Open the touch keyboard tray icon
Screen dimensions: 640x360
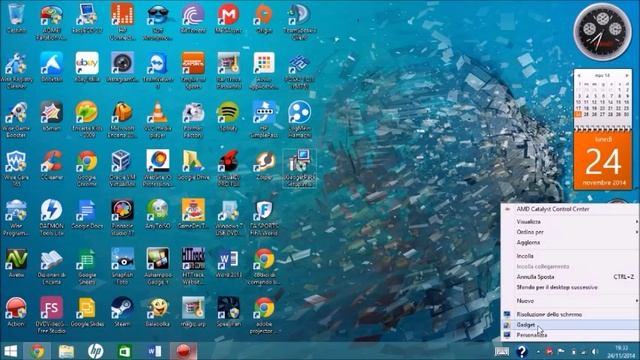(x=502, y=351)
